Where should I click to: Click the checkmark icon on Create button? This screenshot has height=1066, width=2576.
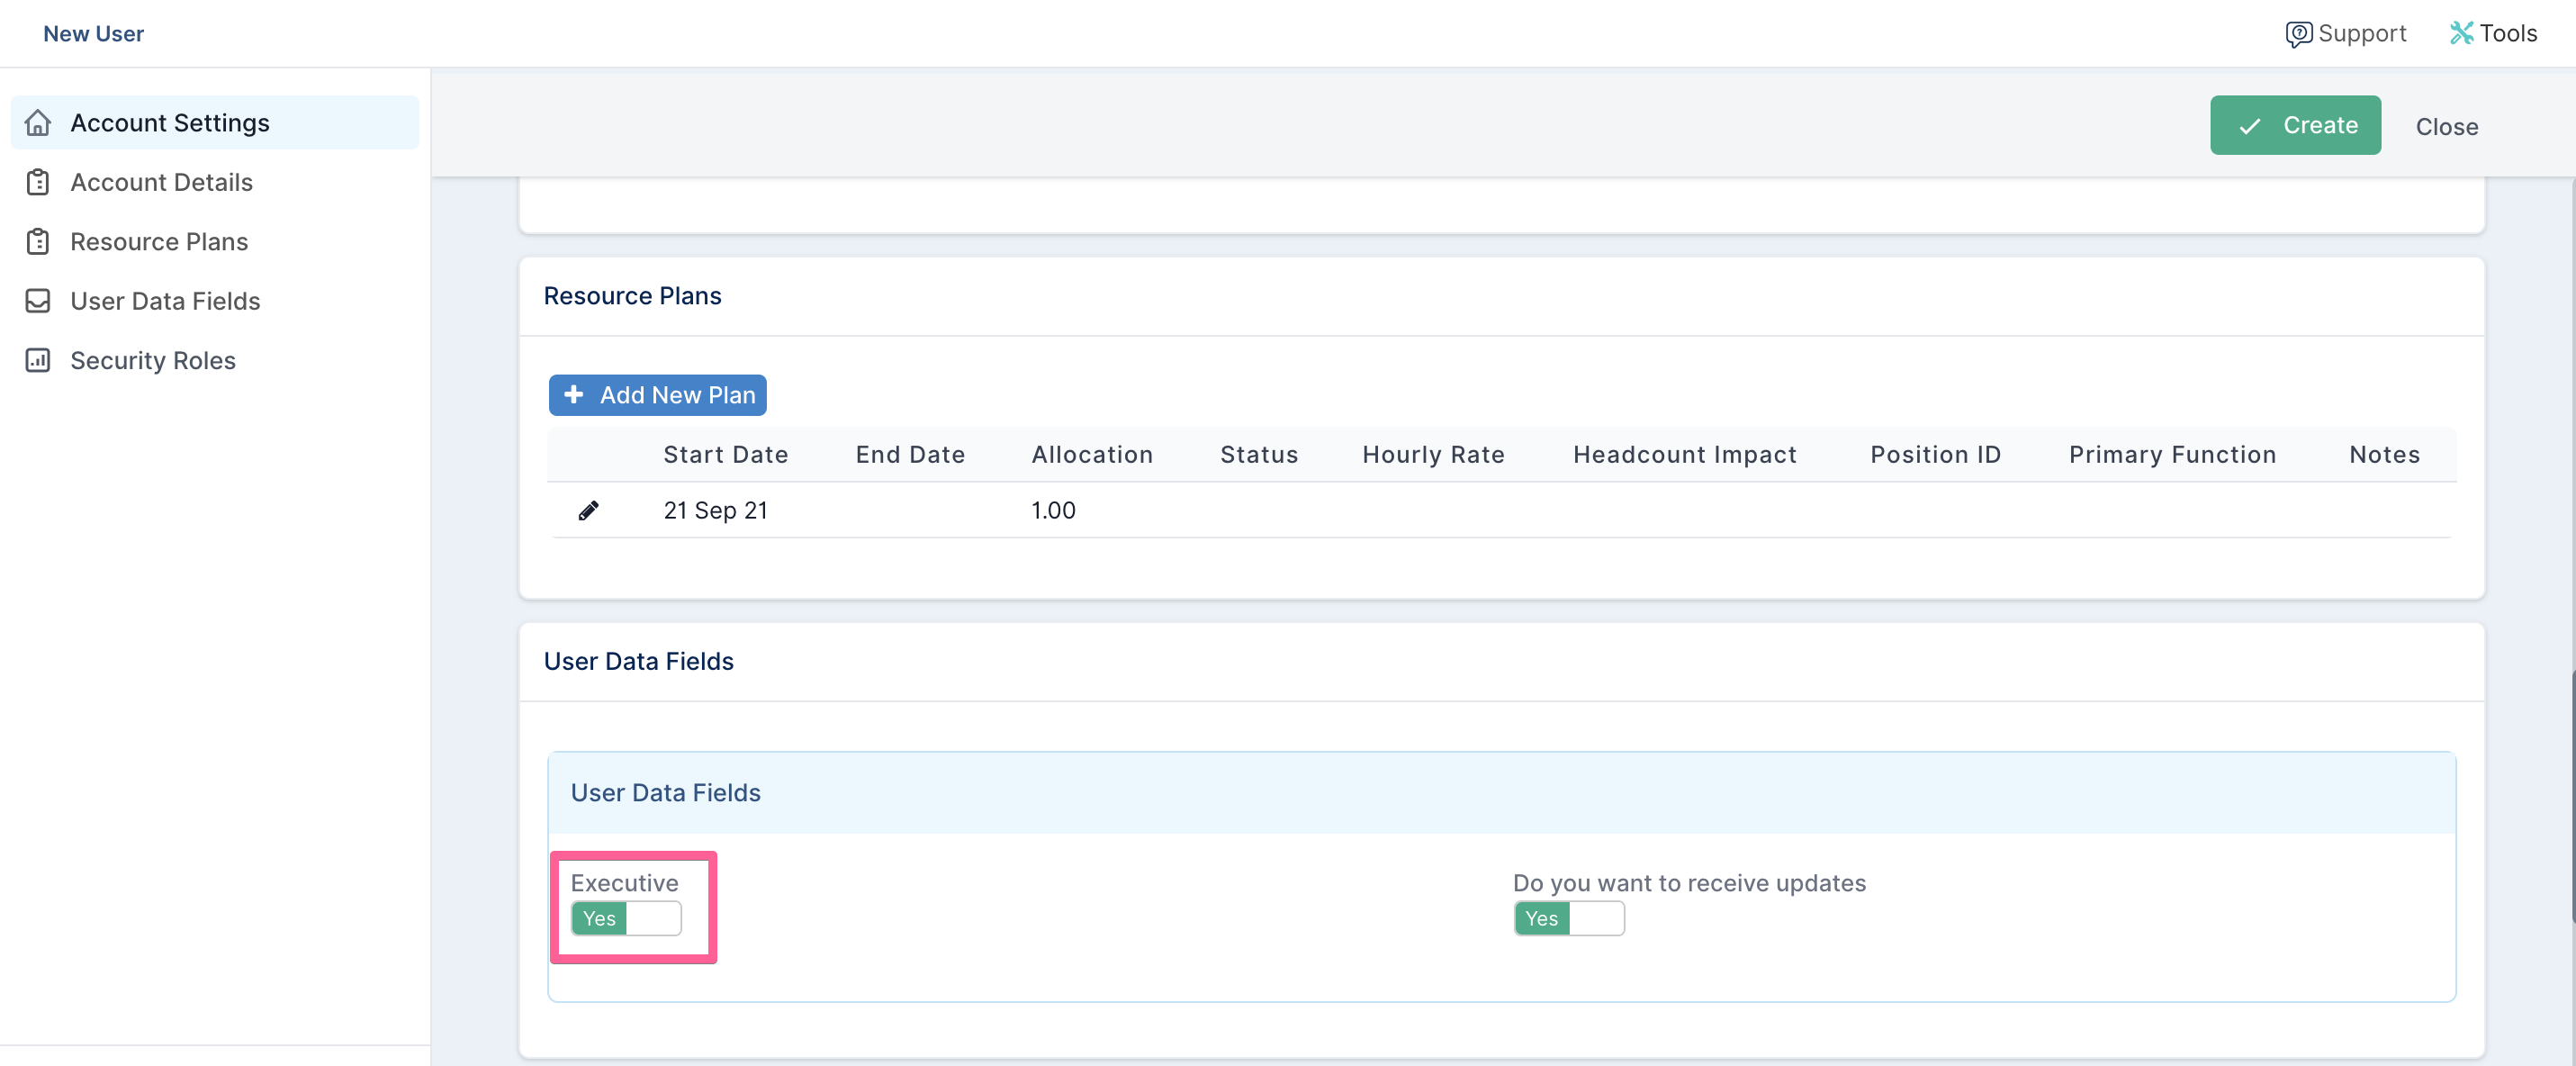[x=2249, y=126]
